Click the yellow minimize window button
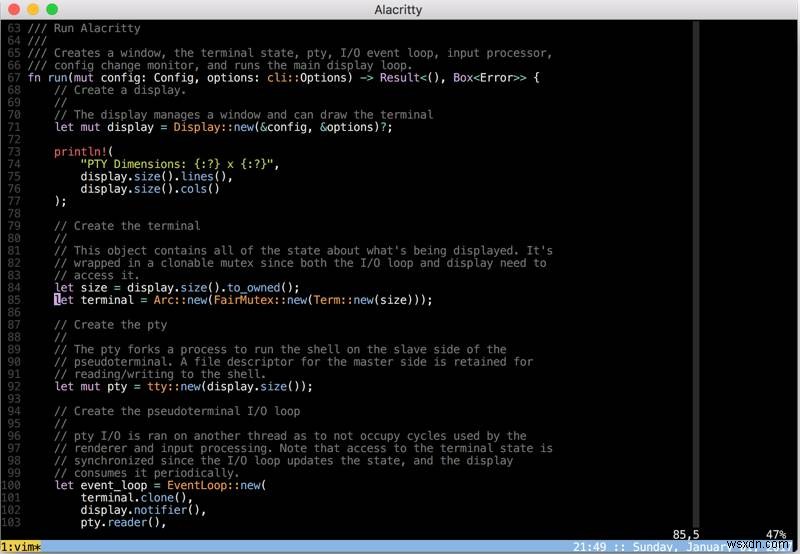 click(x=33, y=9)
